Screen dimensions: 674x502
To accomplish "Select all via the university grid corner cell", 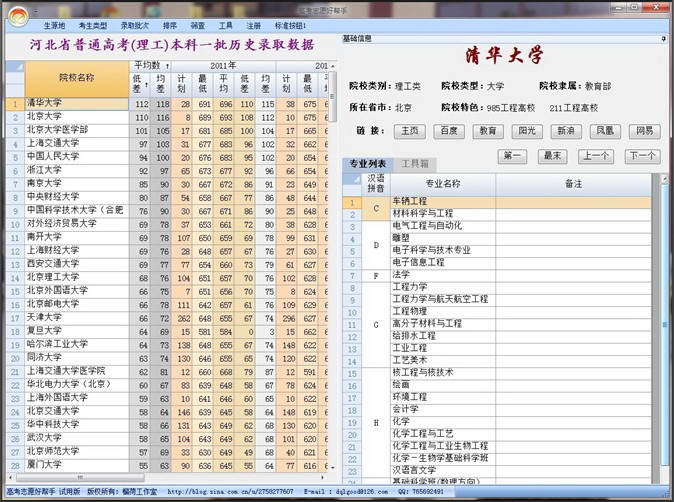I will (x=15, y=66).
